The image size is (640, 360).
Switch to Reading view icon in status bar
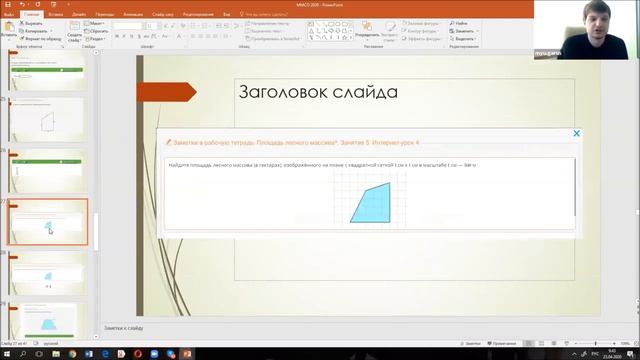point(554,344)
